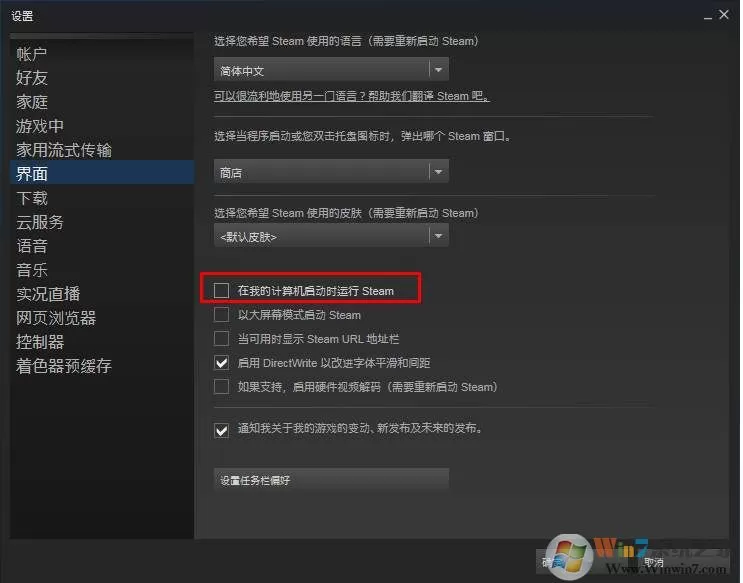
Task: Toggle 显示 Steam URL 地址栏 checkbox
Action: point(221,339)
